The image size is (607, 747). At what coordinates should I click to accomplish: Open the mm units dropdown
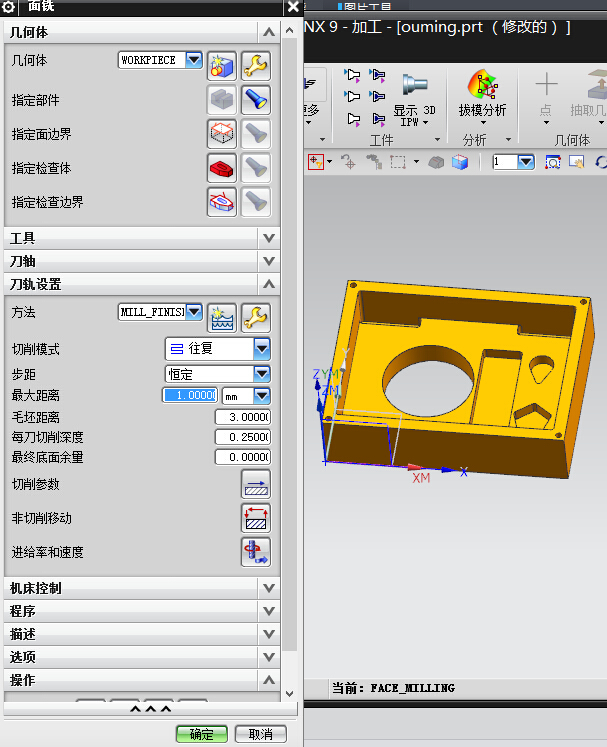[x=262, y=395]
